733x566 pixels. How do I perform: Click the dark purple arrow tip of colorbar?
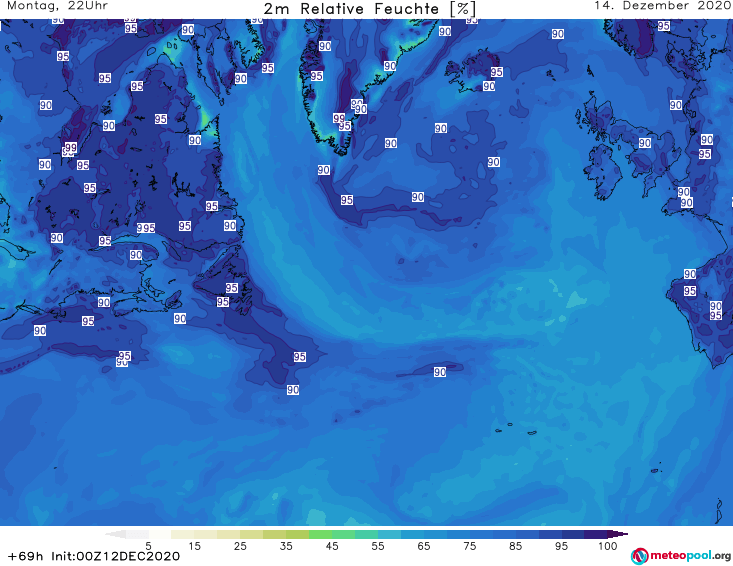(620, 534)
